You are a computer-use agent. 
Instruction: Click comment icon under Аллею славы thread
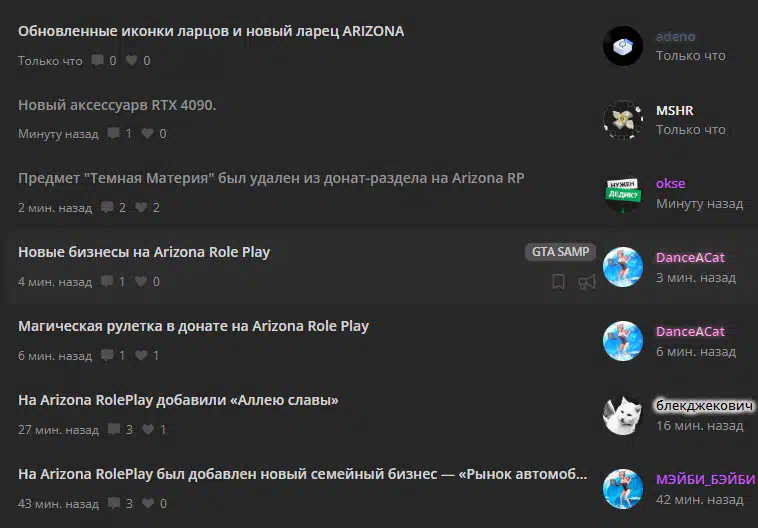[114, 429]
